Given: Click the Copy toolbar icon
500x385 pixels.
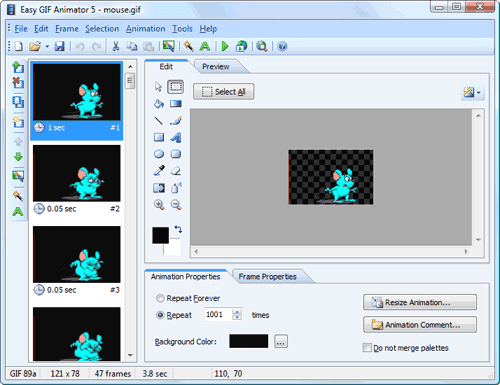Looking at the screenshot, I should tap(132, 46).
